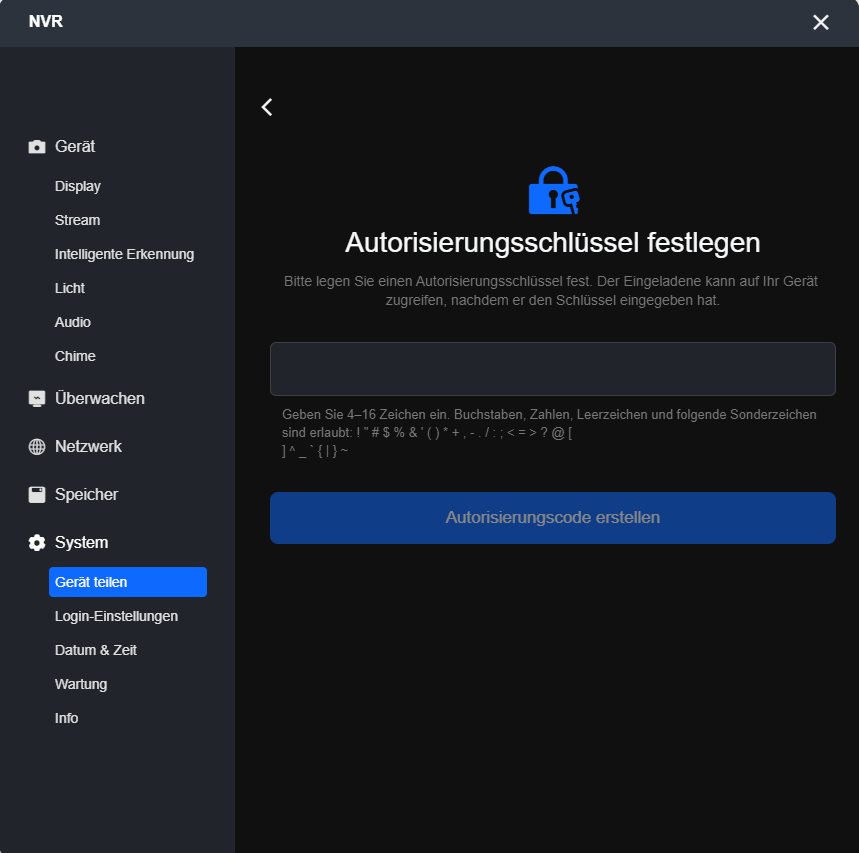
Task: Click the blue lock and key icon
Action: [x=553, y=190]
